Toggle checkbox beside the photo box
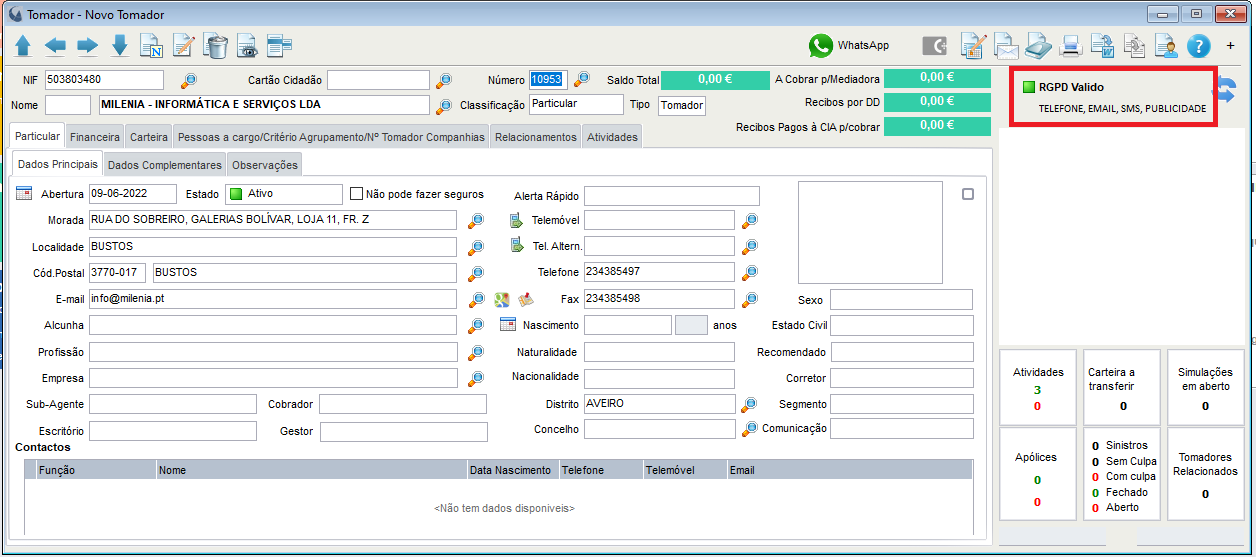The image size is (1256, 557). tap(968, 194)
